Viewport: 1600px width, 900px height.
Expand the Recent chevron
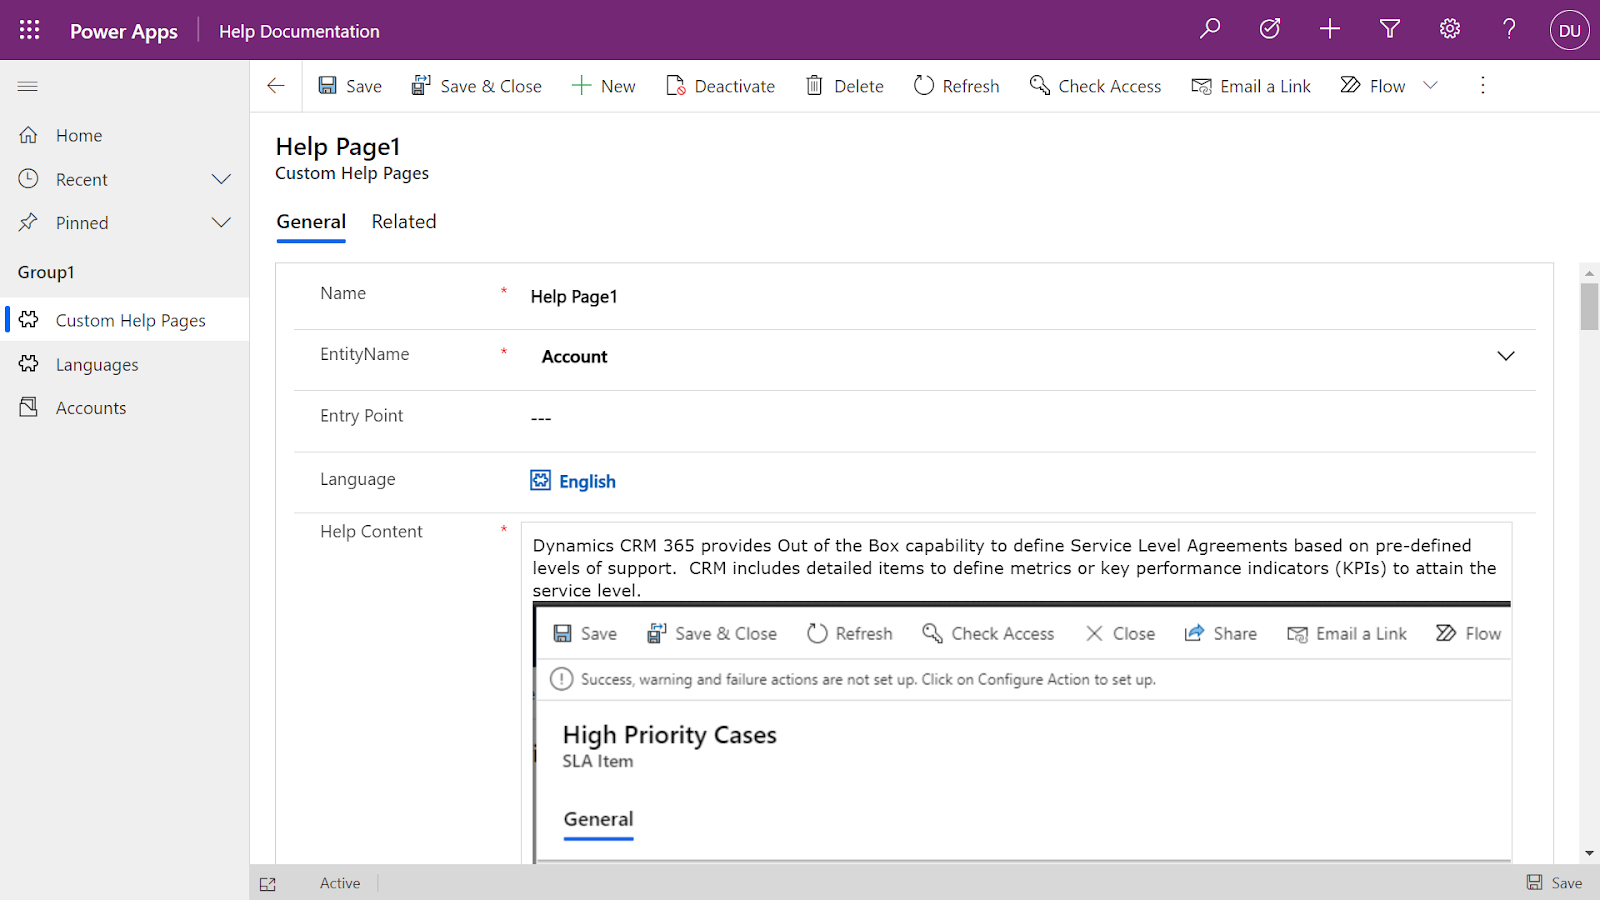click(222, 179)
